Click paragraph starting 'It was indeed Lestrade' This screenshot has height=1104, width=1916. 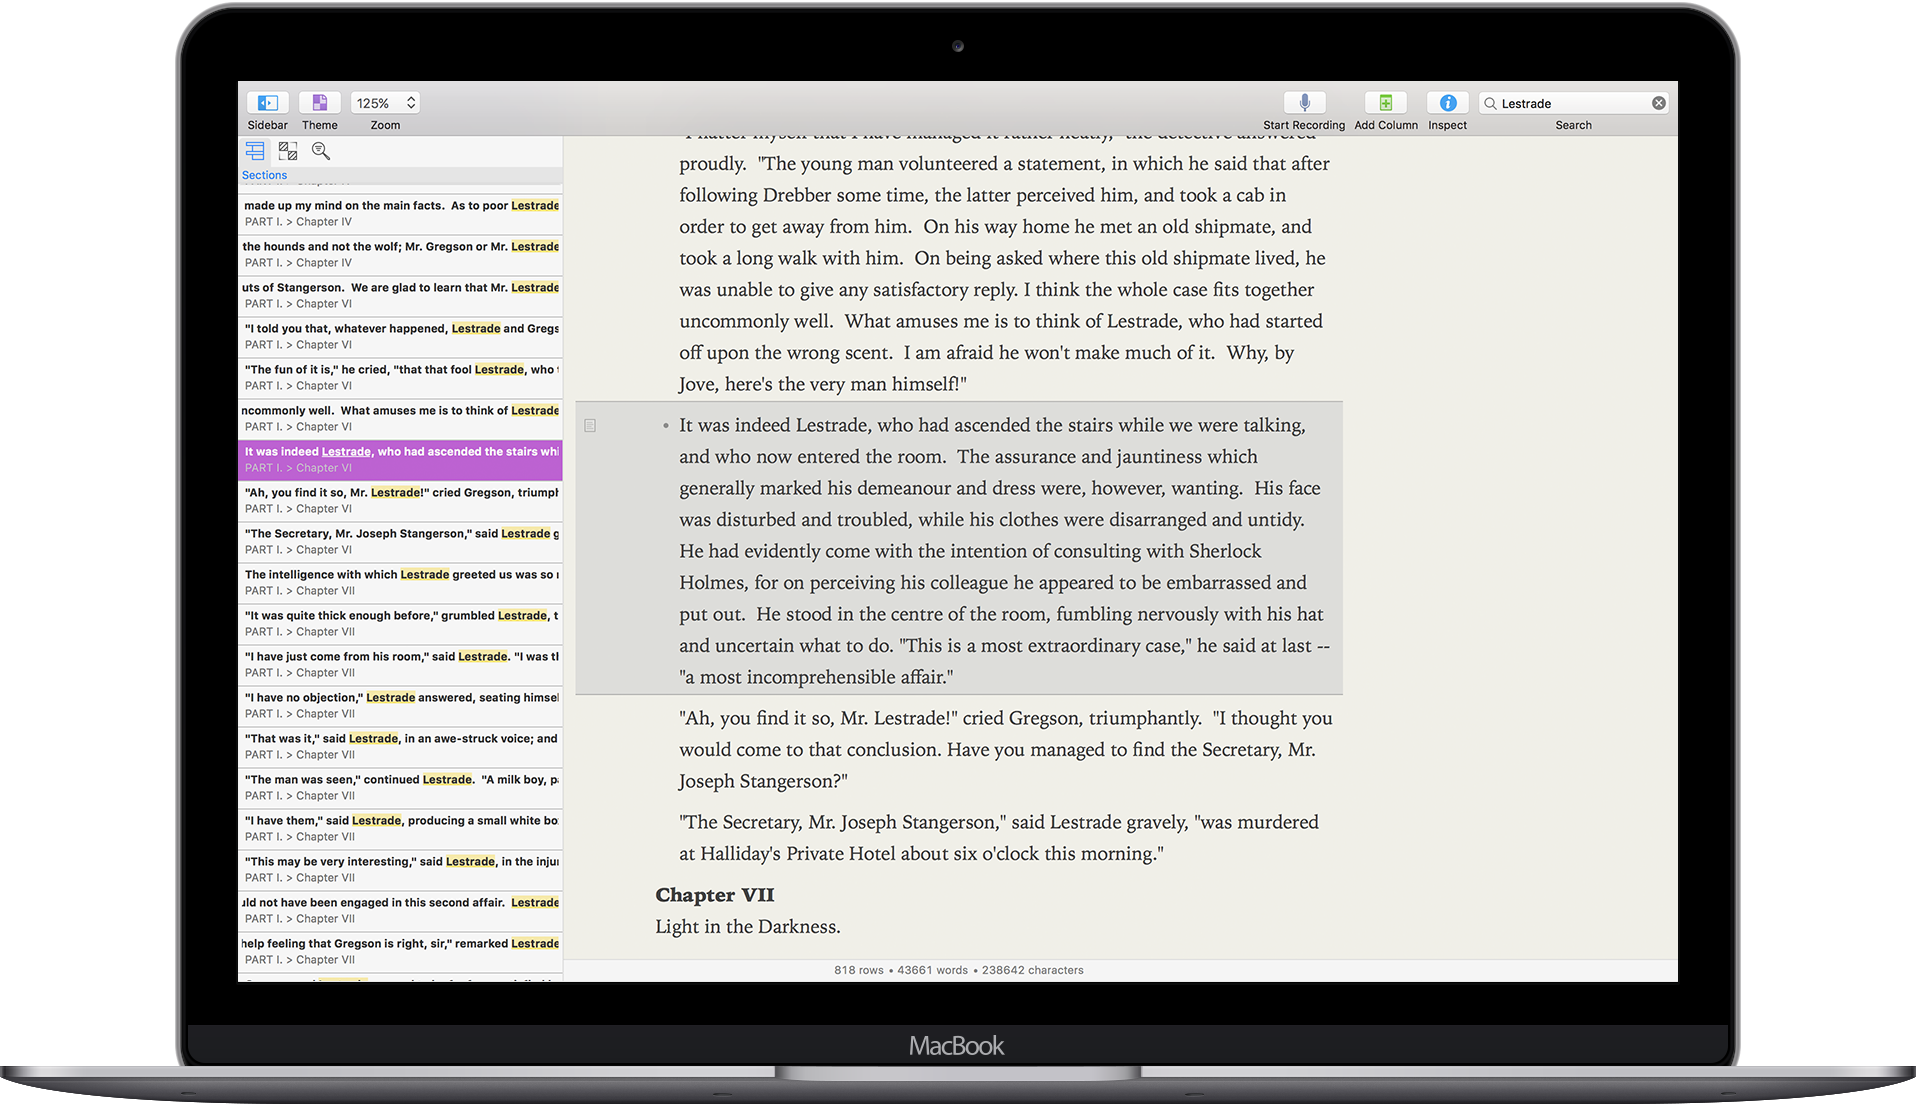(1005, 551)
